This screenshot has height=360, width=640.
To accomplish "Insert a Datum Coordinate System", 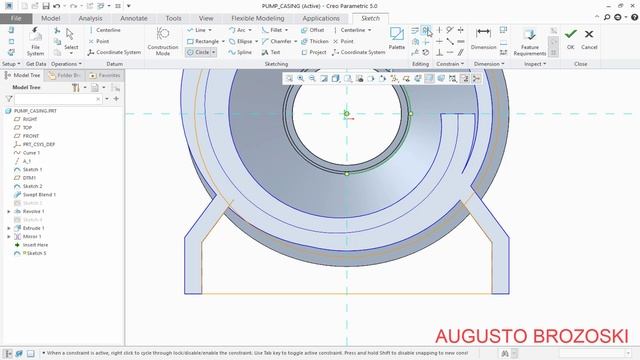I will point(114,52).
